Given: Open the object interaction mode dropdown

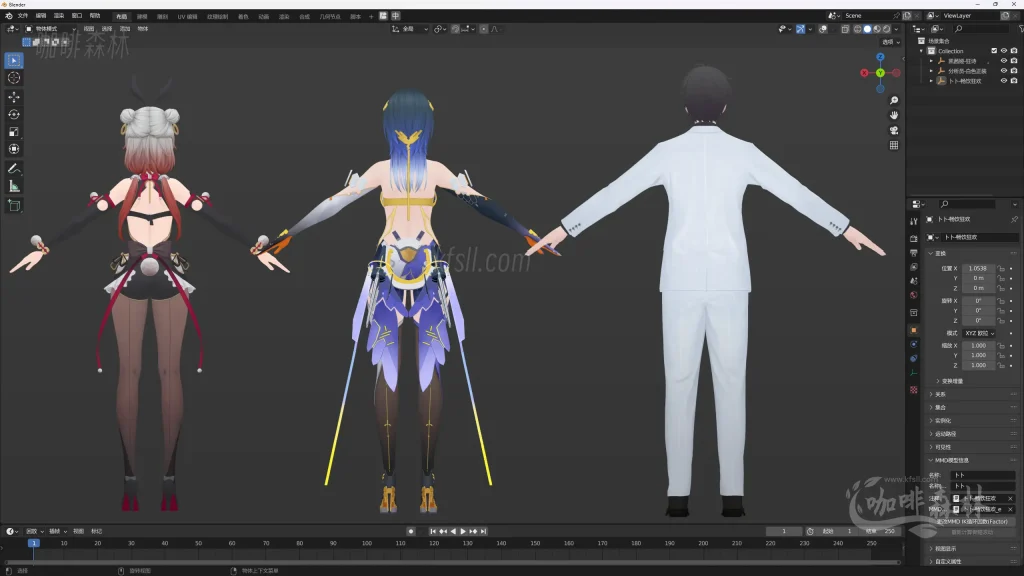Looking at the screenshot, I should pos(50,29).
